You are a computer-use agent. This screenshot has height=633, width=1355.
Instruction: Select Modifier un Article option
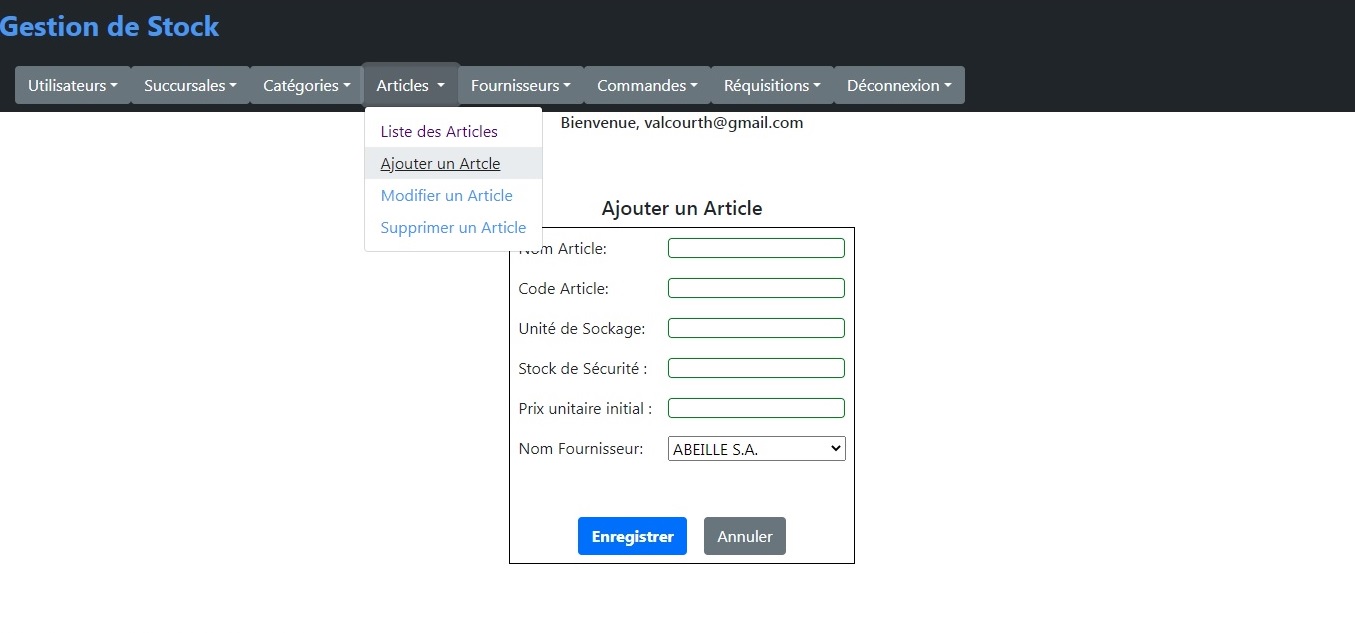coord(446,195)
